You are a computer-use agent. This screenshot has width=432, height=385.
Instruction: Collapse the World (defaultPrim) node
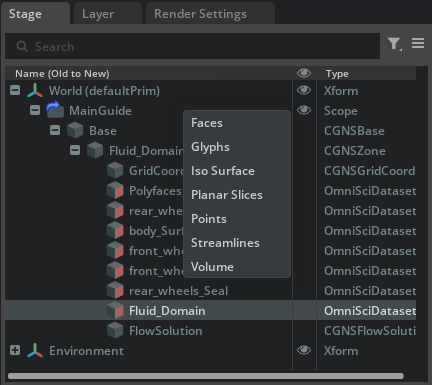(15, 90)
